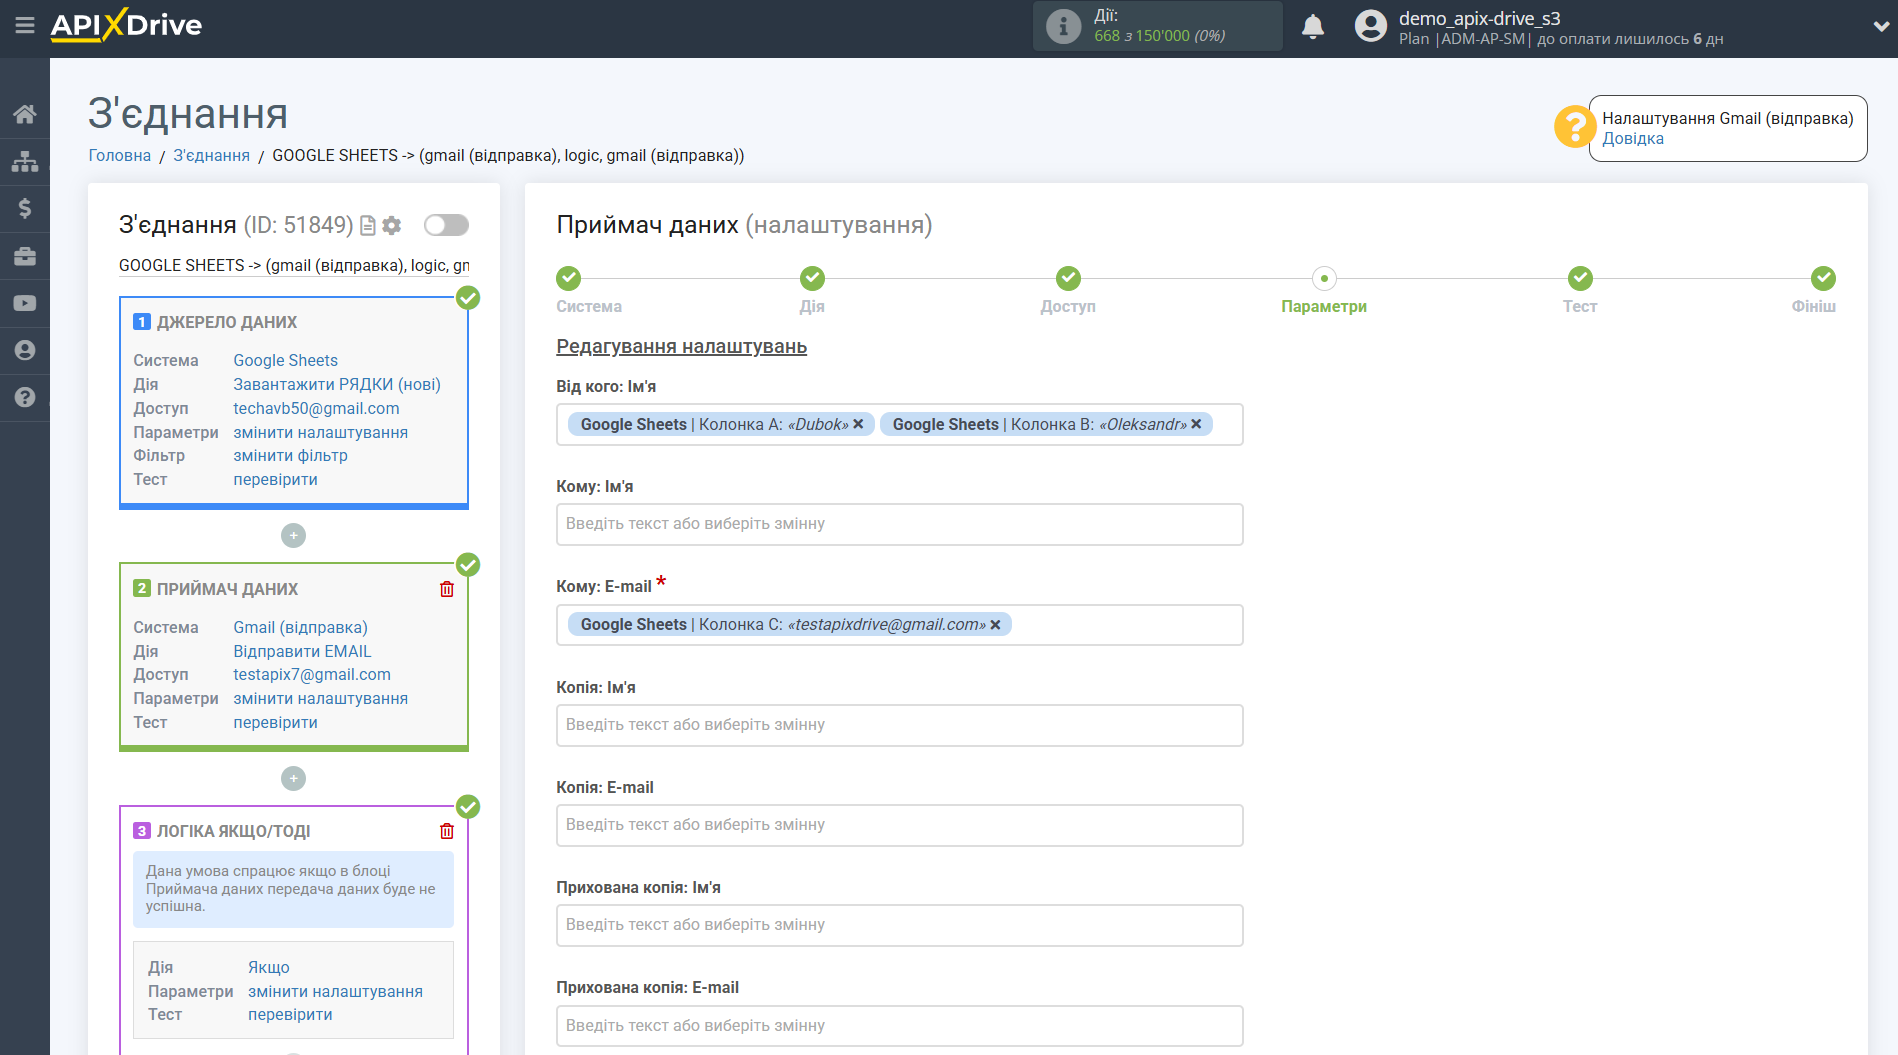The width and height of the screenshot is (1898, 1055).
Task: Click the user avatar icon
Action: tap(1371, 26)
